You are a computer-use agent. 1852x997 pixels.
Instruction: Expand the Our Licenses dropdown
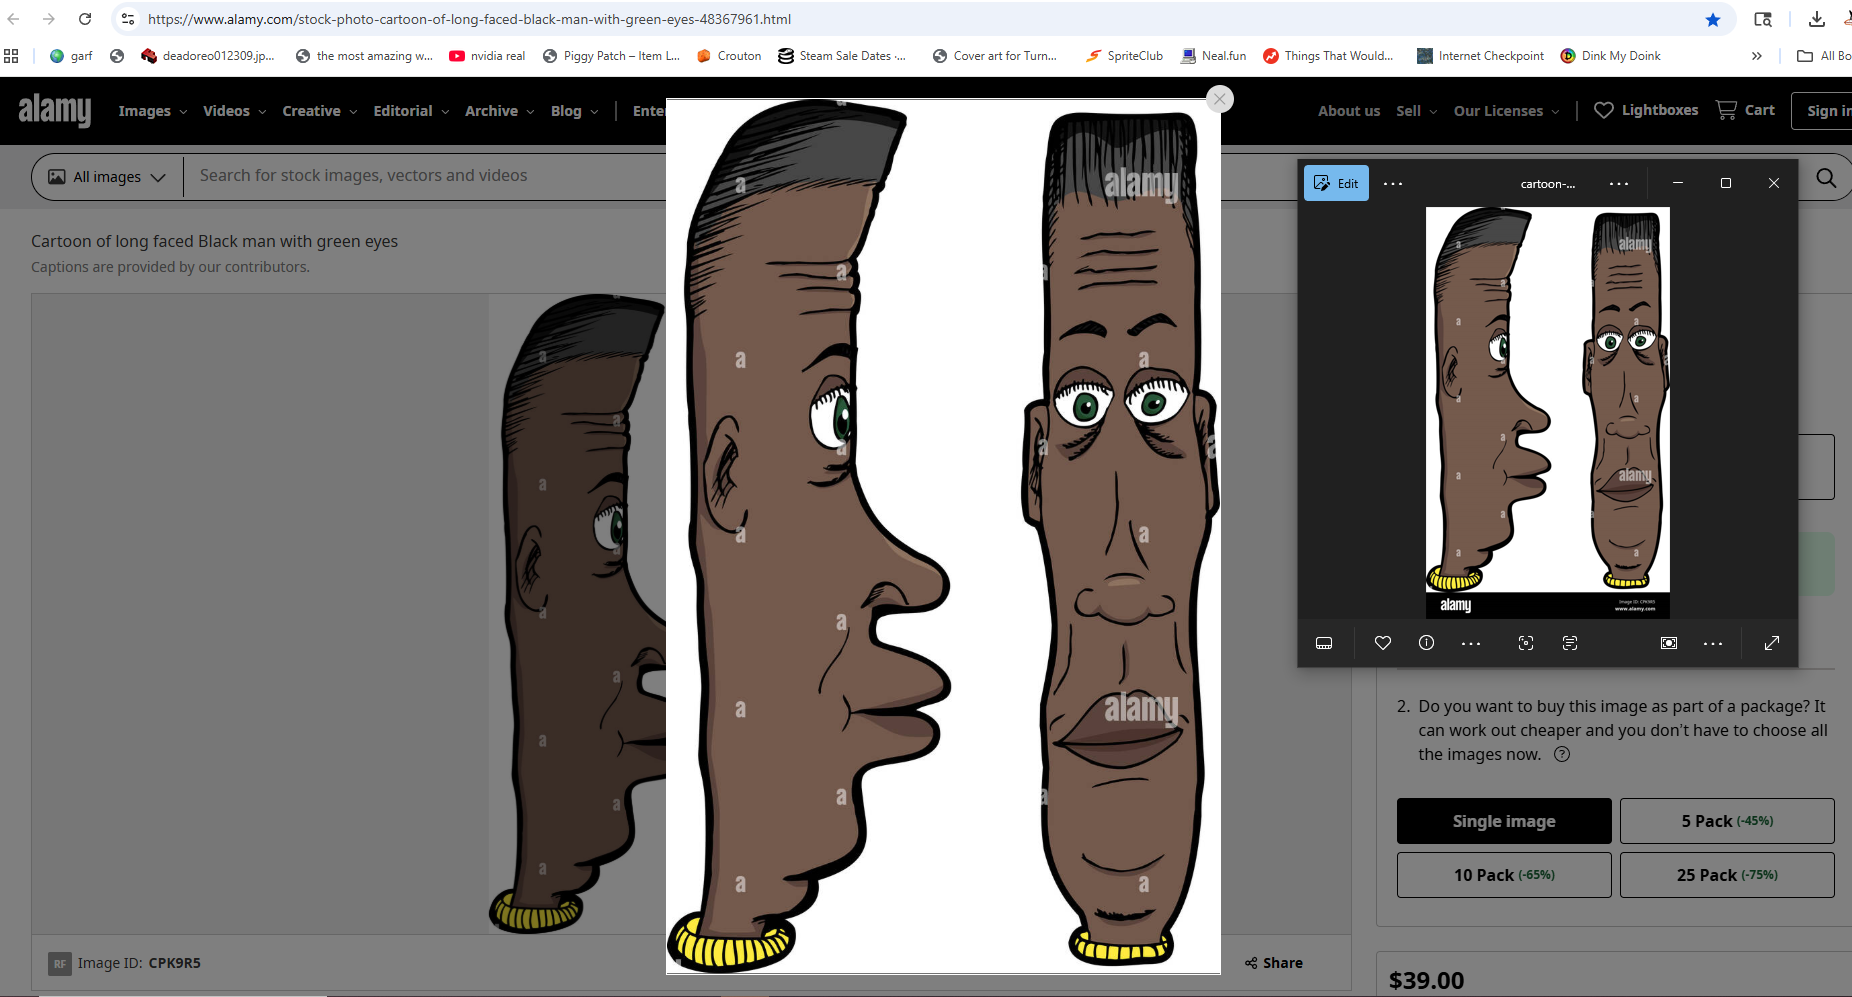pos(1507,111)
